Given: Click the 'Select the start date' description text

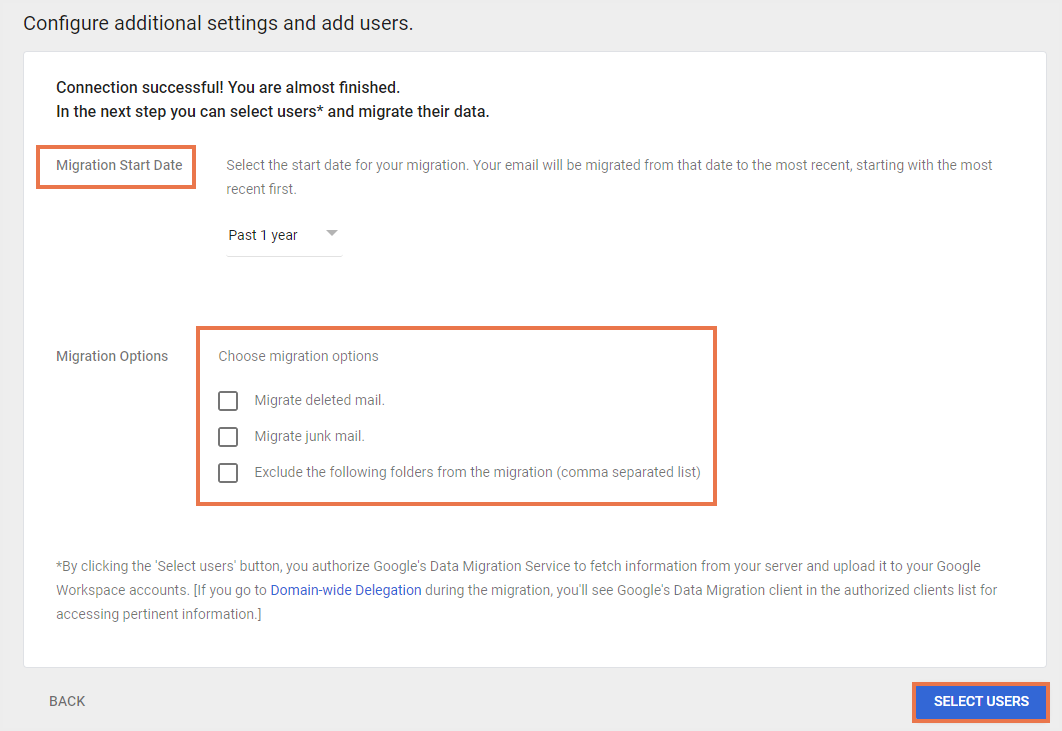Looking at the screenshot, I should click(608, 165).
